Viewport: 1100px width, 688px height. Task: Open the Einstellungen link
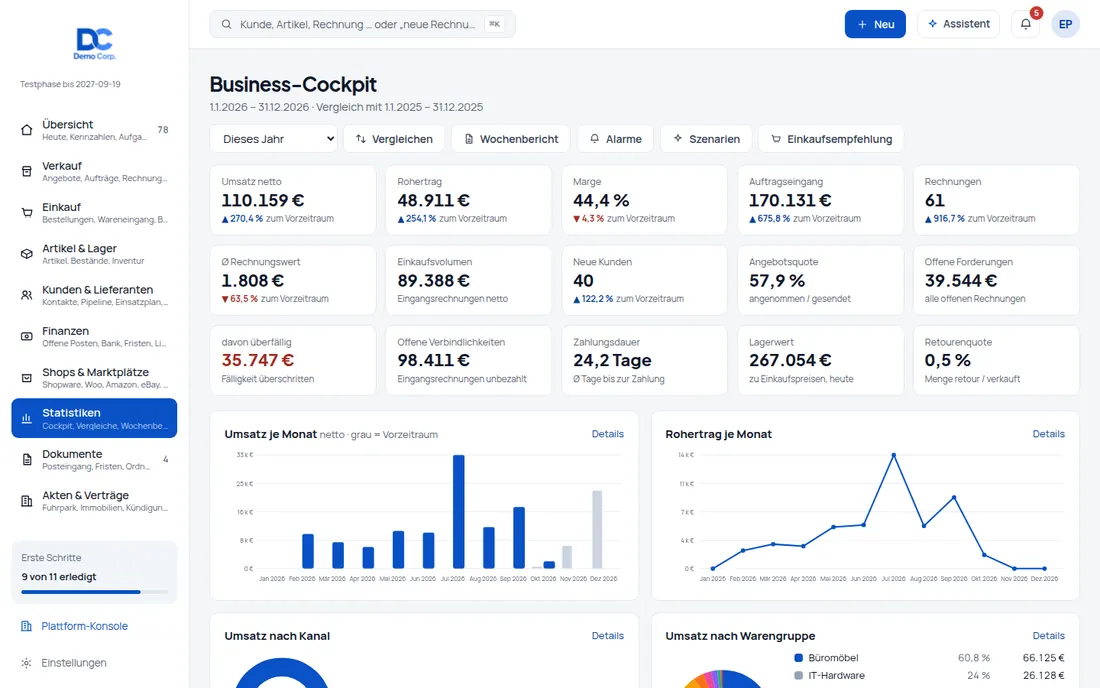74,663
